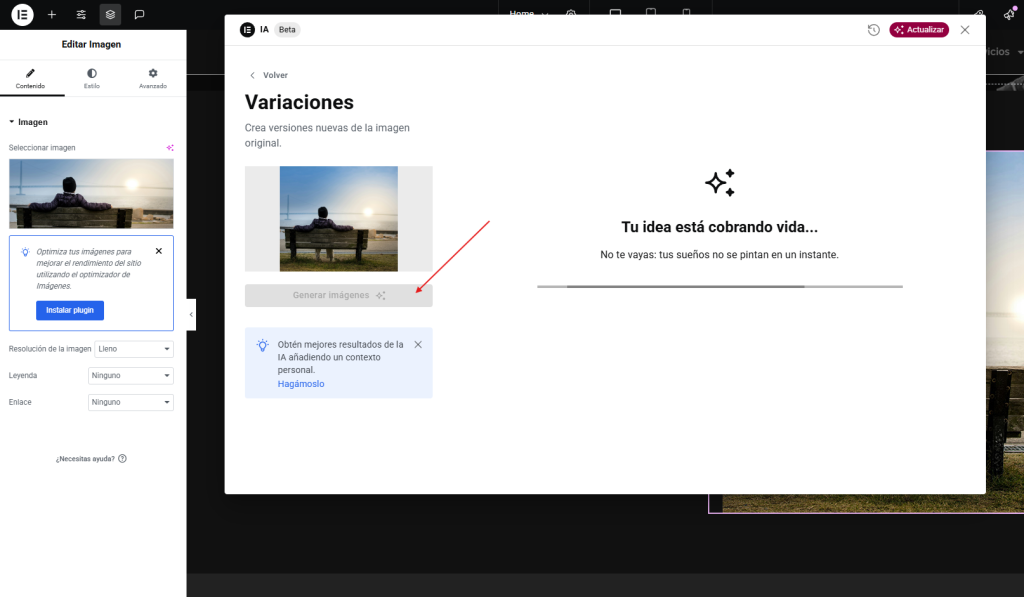
Task: Collapse the Imagen section
Action: (x=12, y=122)
